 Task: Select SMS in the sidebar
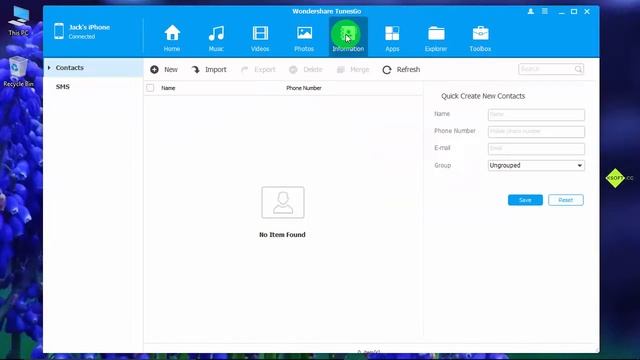(x=62, y=87)
